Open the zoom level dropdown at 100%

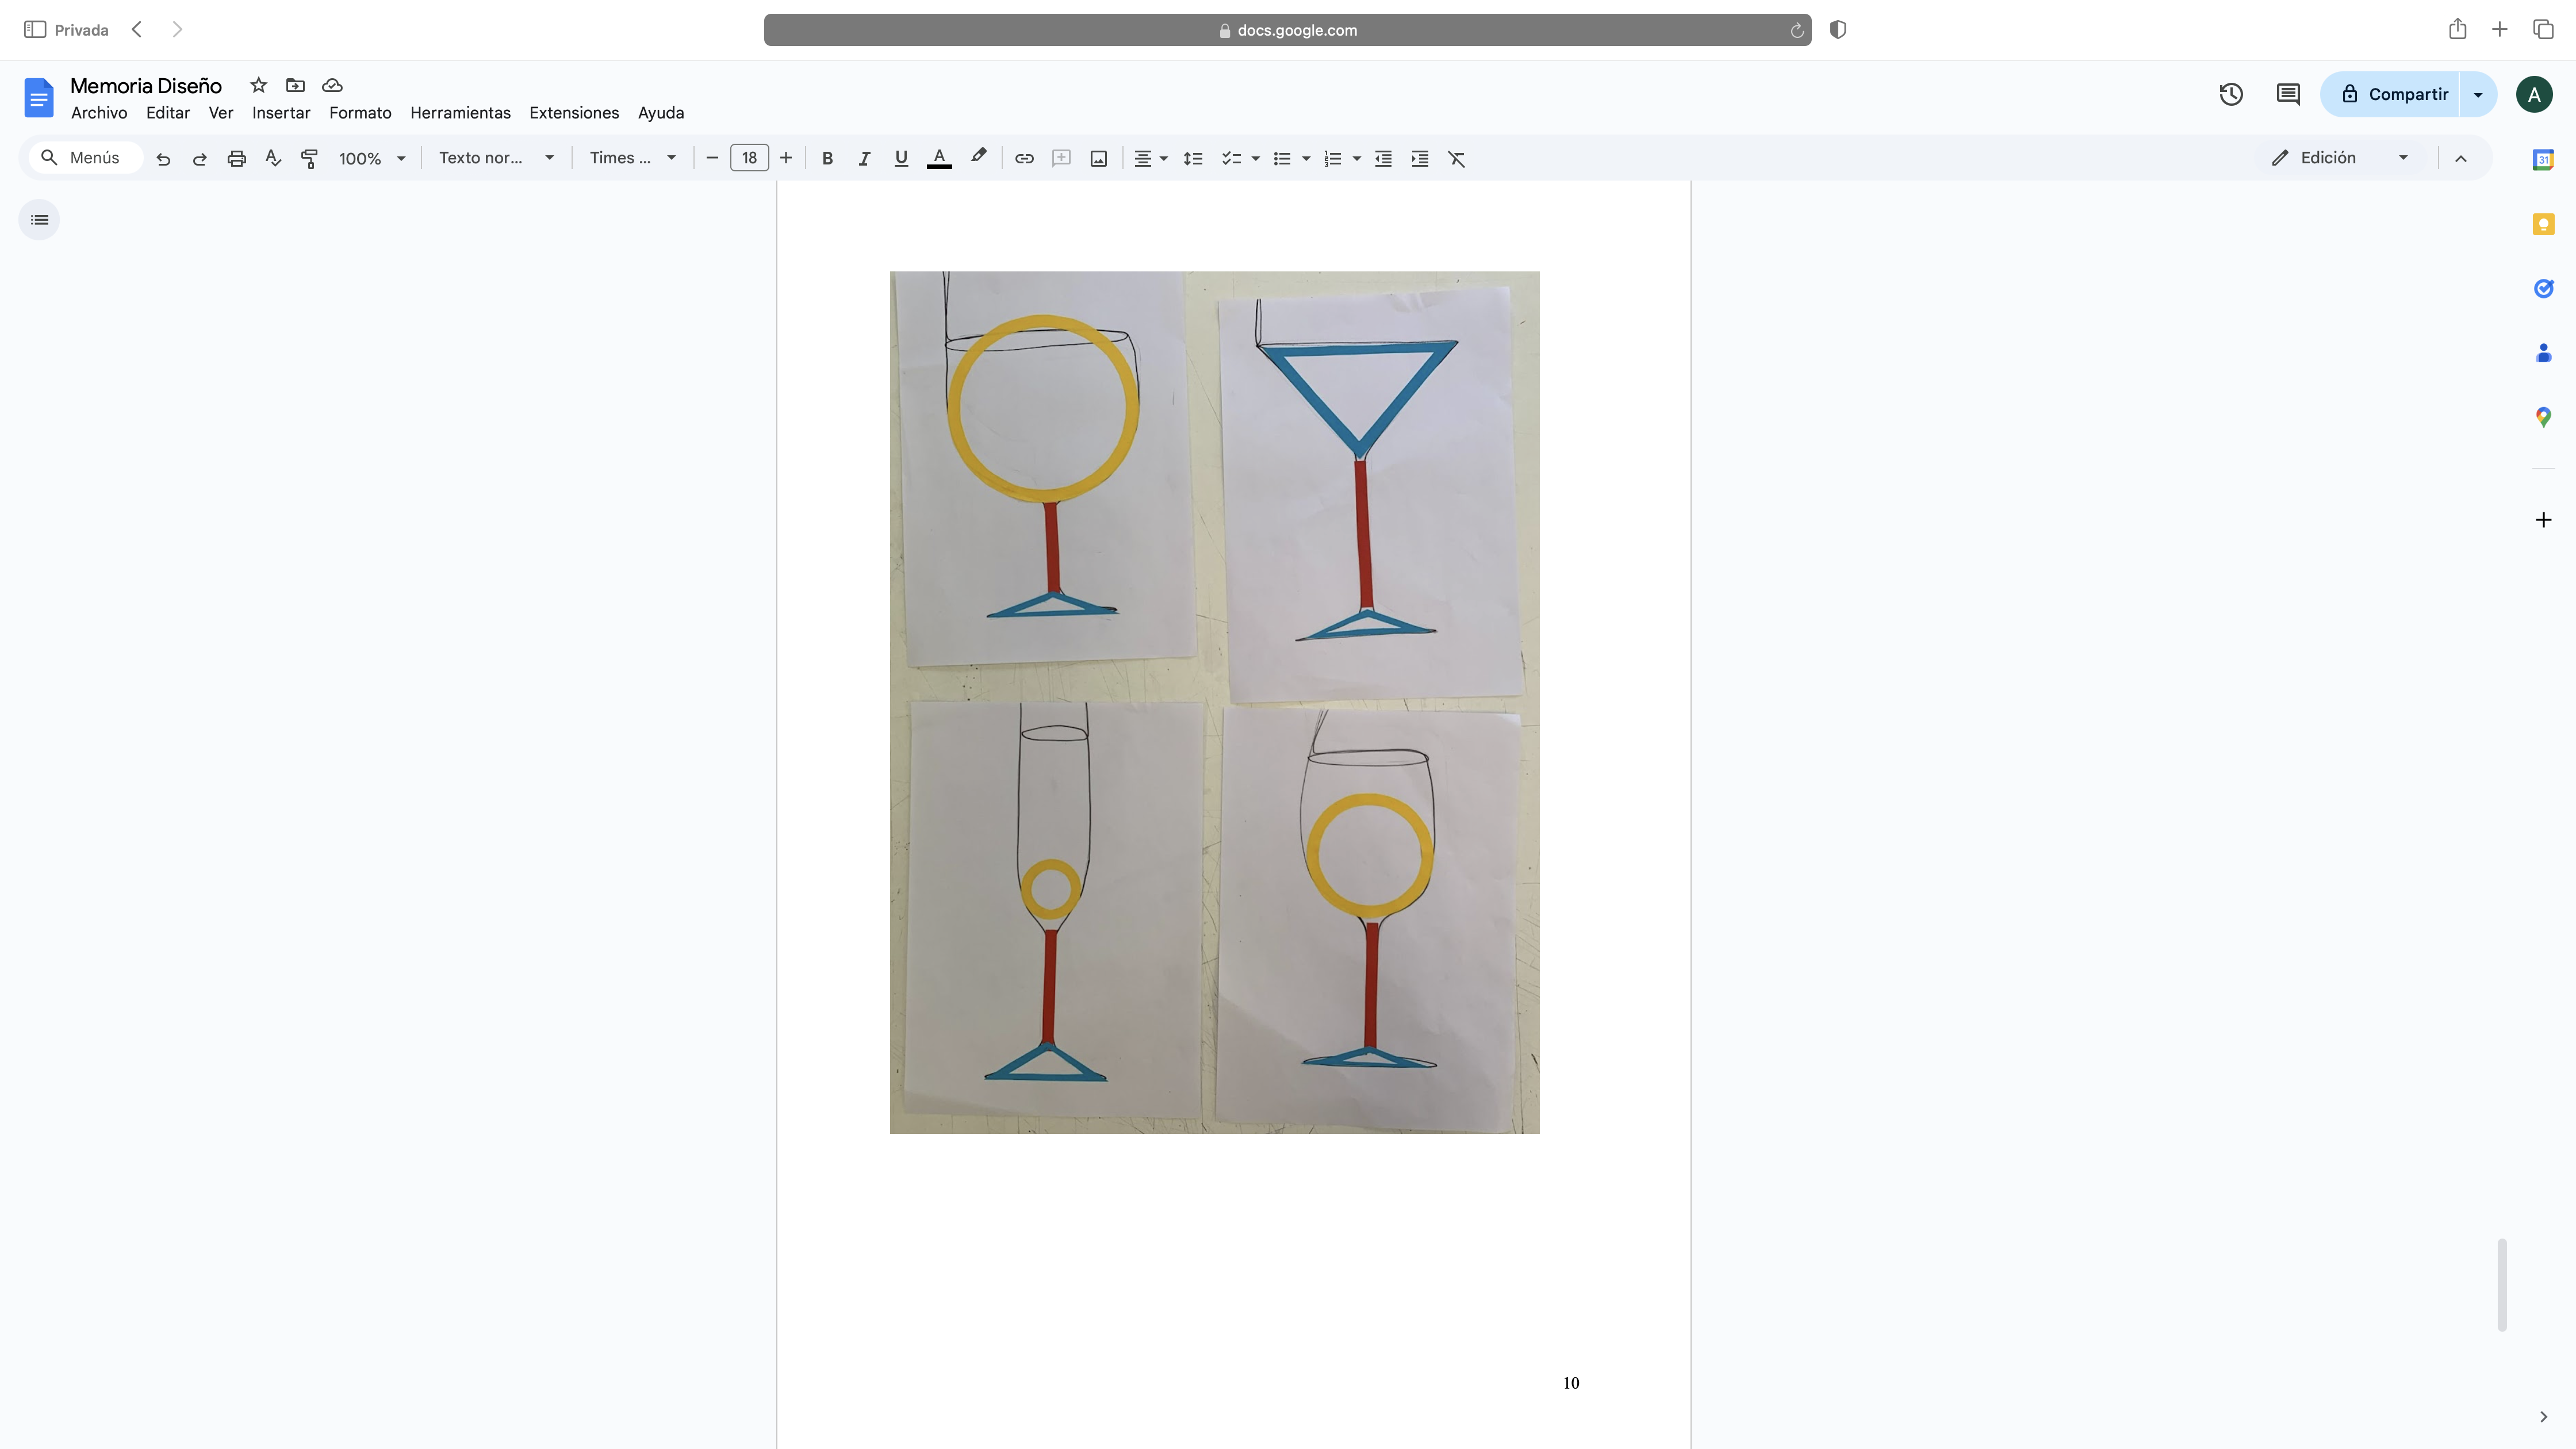point(372,158)
